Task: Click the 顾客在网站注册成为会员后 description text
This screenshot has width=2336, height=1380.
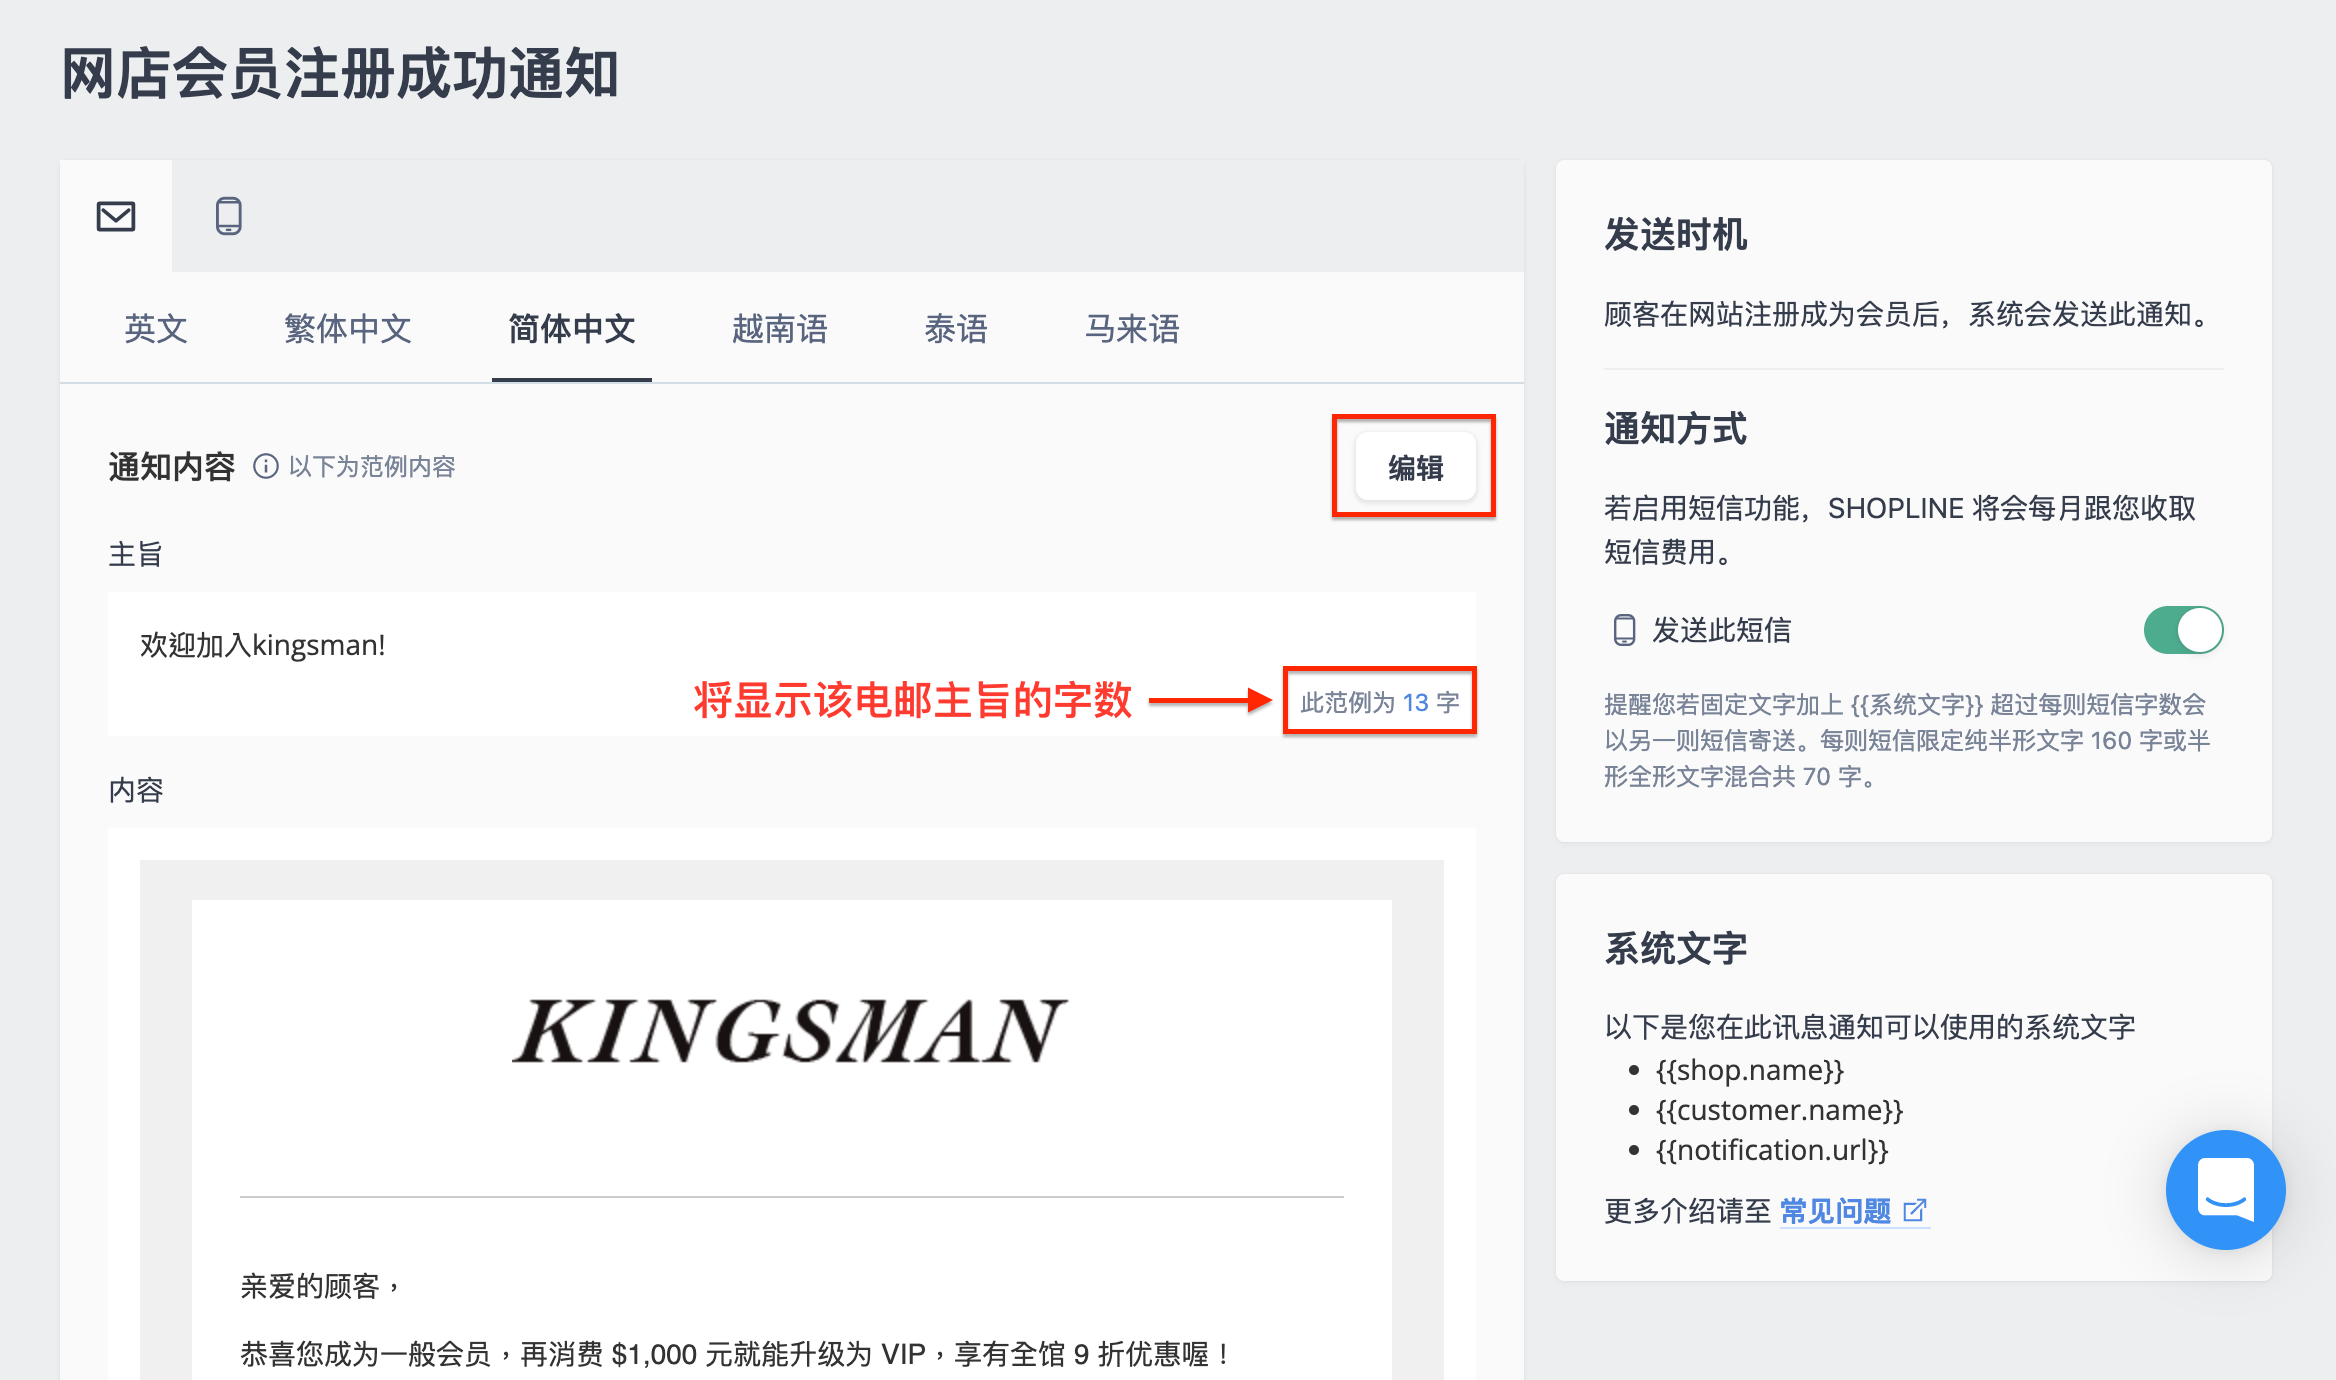Action: pyautogui.click(x=1910, y=315)
